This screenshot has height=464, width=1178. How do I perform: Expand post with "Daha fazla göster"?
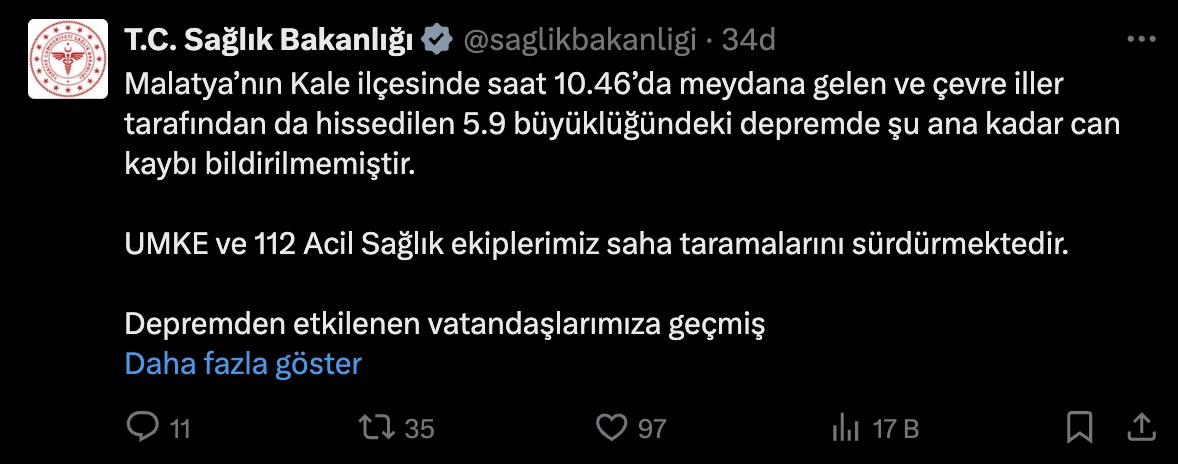tap(242, 363)
